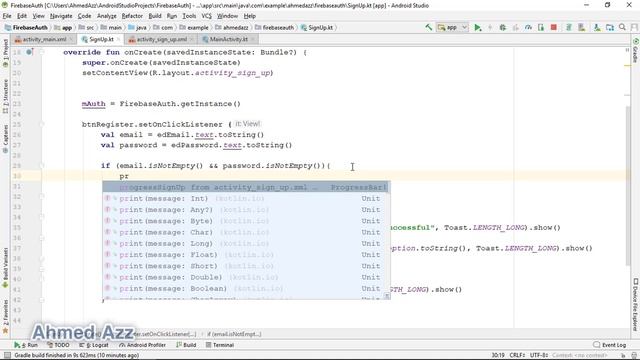Click the Profile app gauge icon
640x360 pixels.
point(528,27)
